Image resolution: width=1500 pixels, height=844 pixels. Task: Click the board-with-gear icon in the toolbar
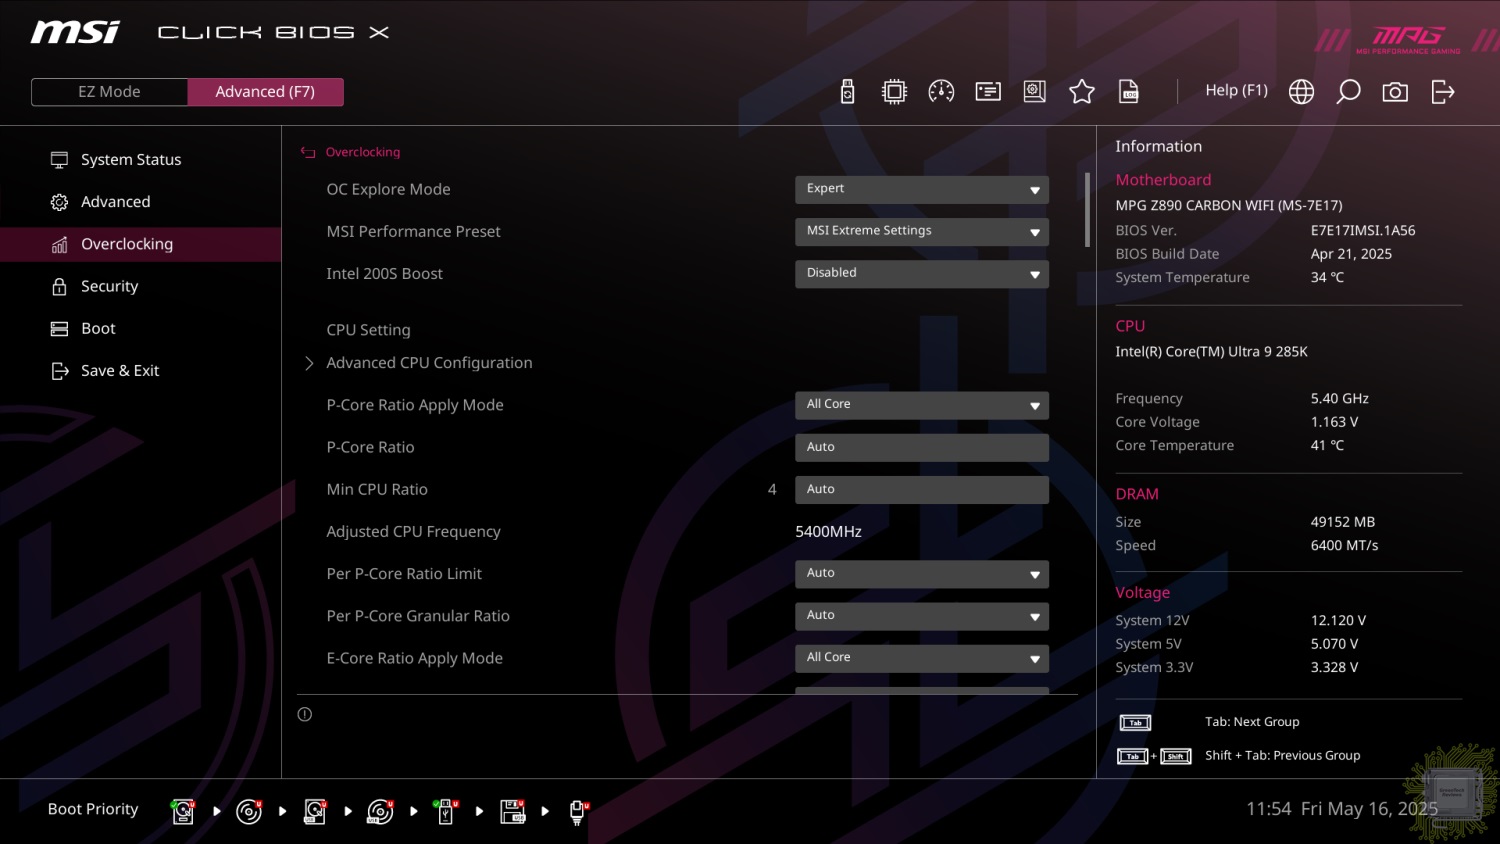pyautogui.click(x=1035, y=92)
